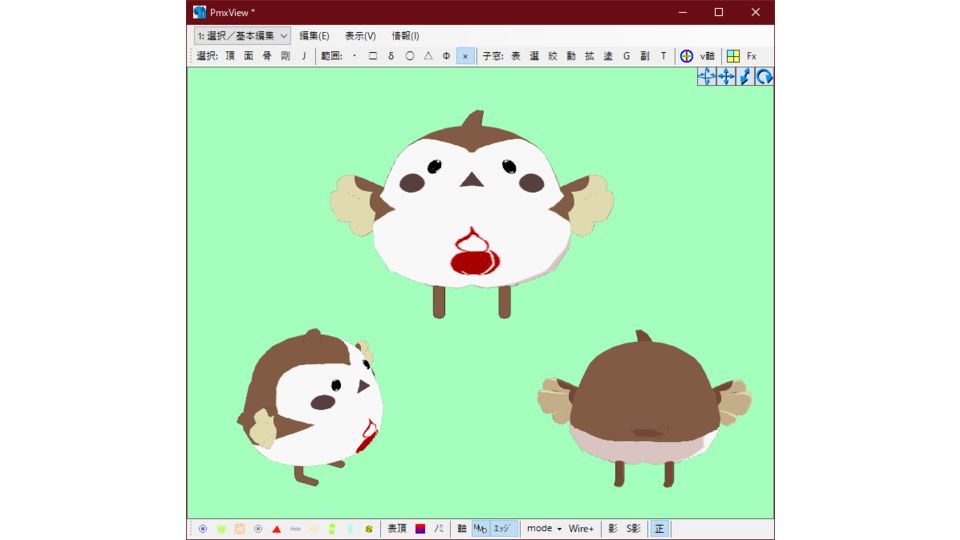
Task: Click the colored crosshair circle icon
Action: pyautogui.click(x=686, y=56)
